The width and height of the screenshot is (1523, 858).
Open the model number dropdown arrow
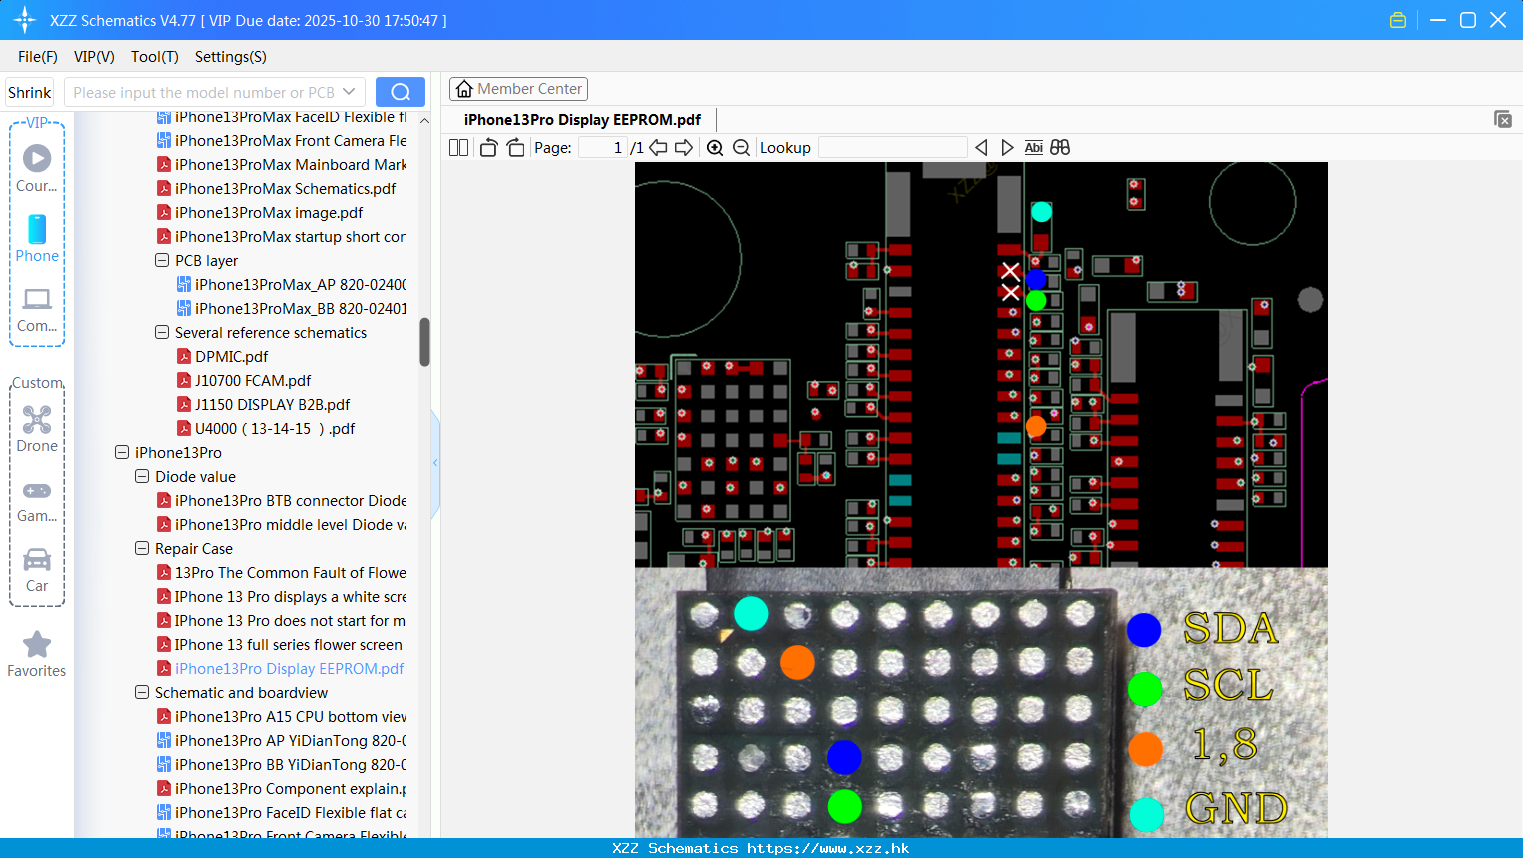(349, 92)
